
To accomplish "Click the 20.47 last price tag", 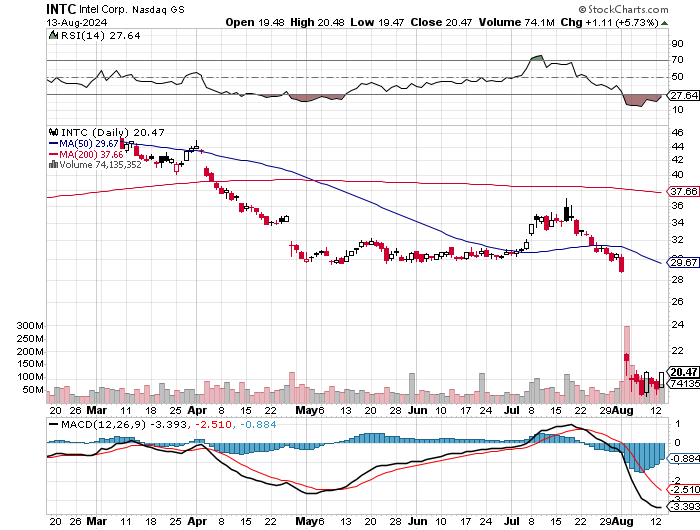I will [x=681, y=371].
